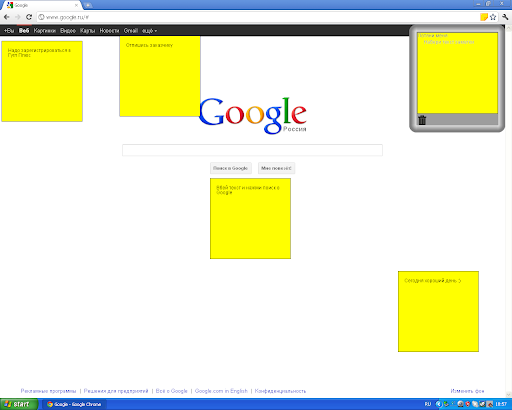The image size is (512, 410).
Task: Open Всё о Google footer link
Action: 172,391
